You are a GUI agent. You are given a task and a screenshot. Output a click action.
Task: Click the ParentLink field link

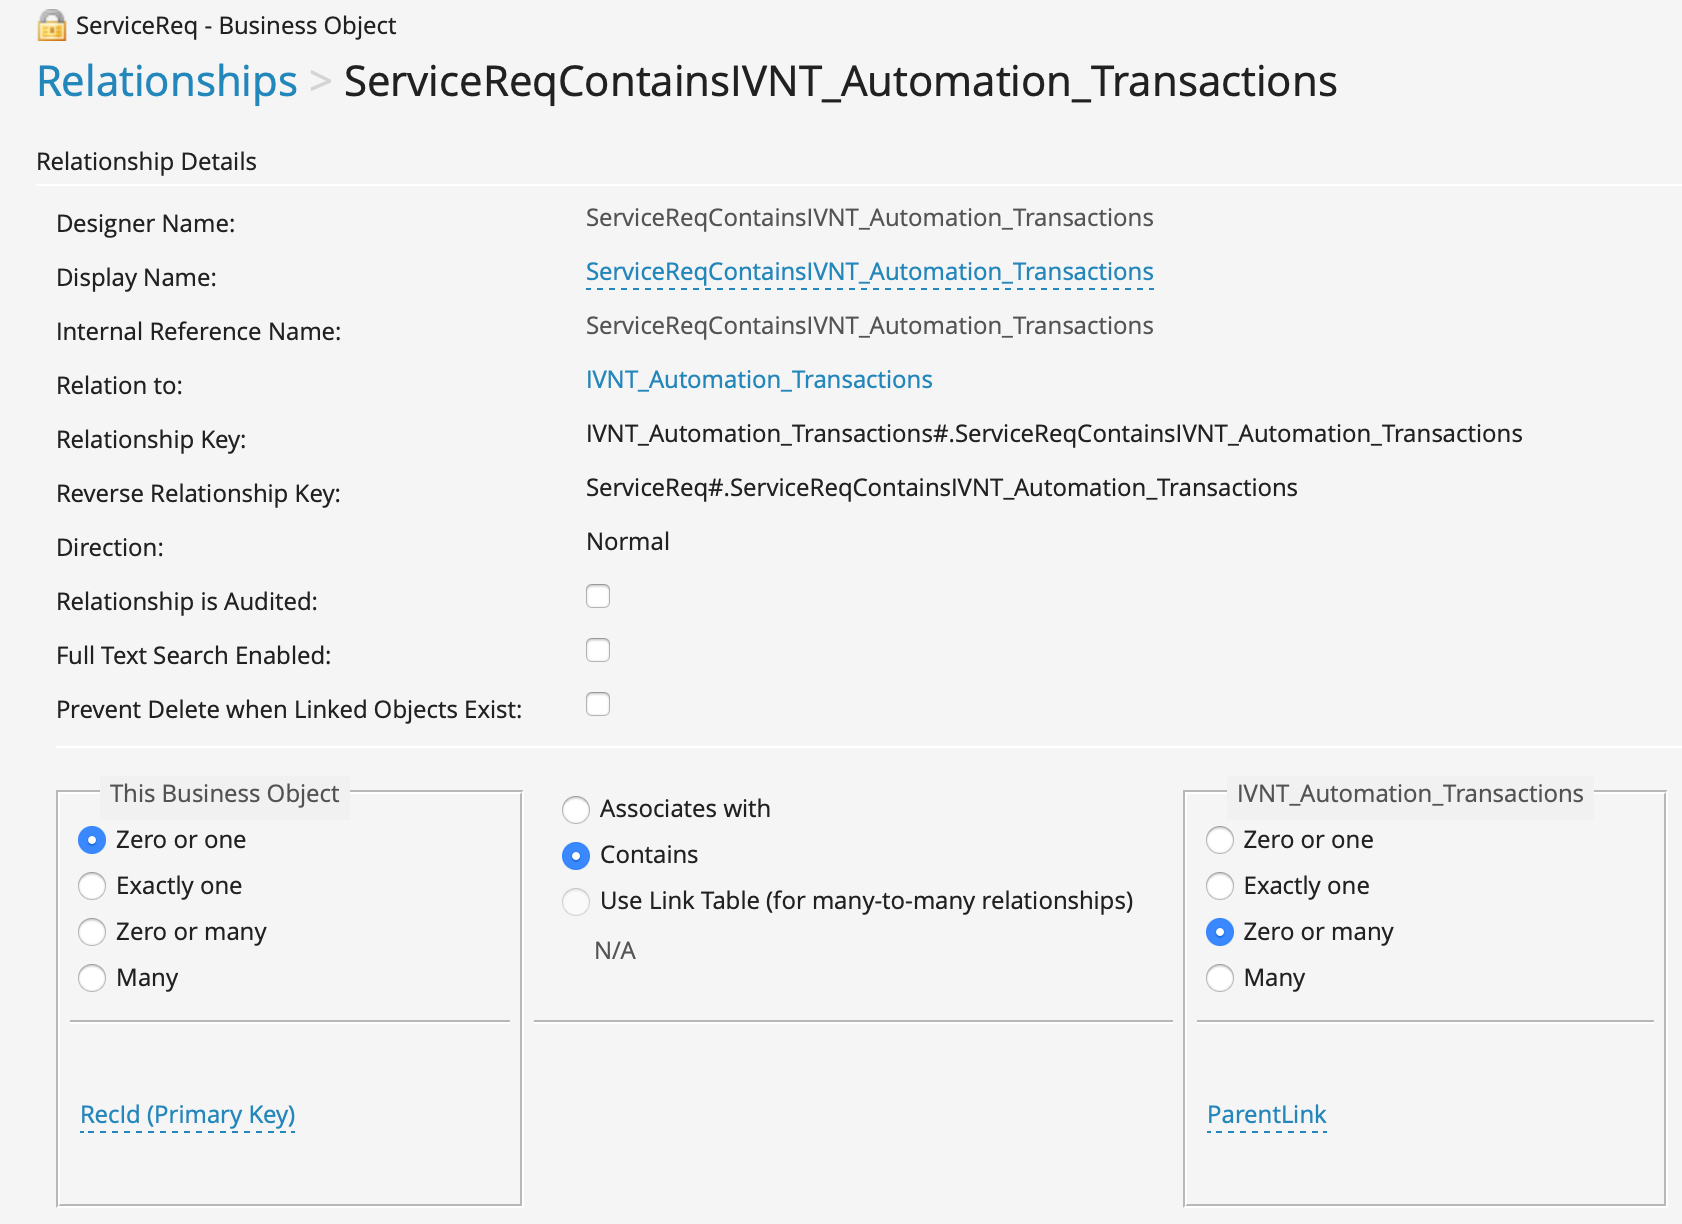[1266, 1115]
